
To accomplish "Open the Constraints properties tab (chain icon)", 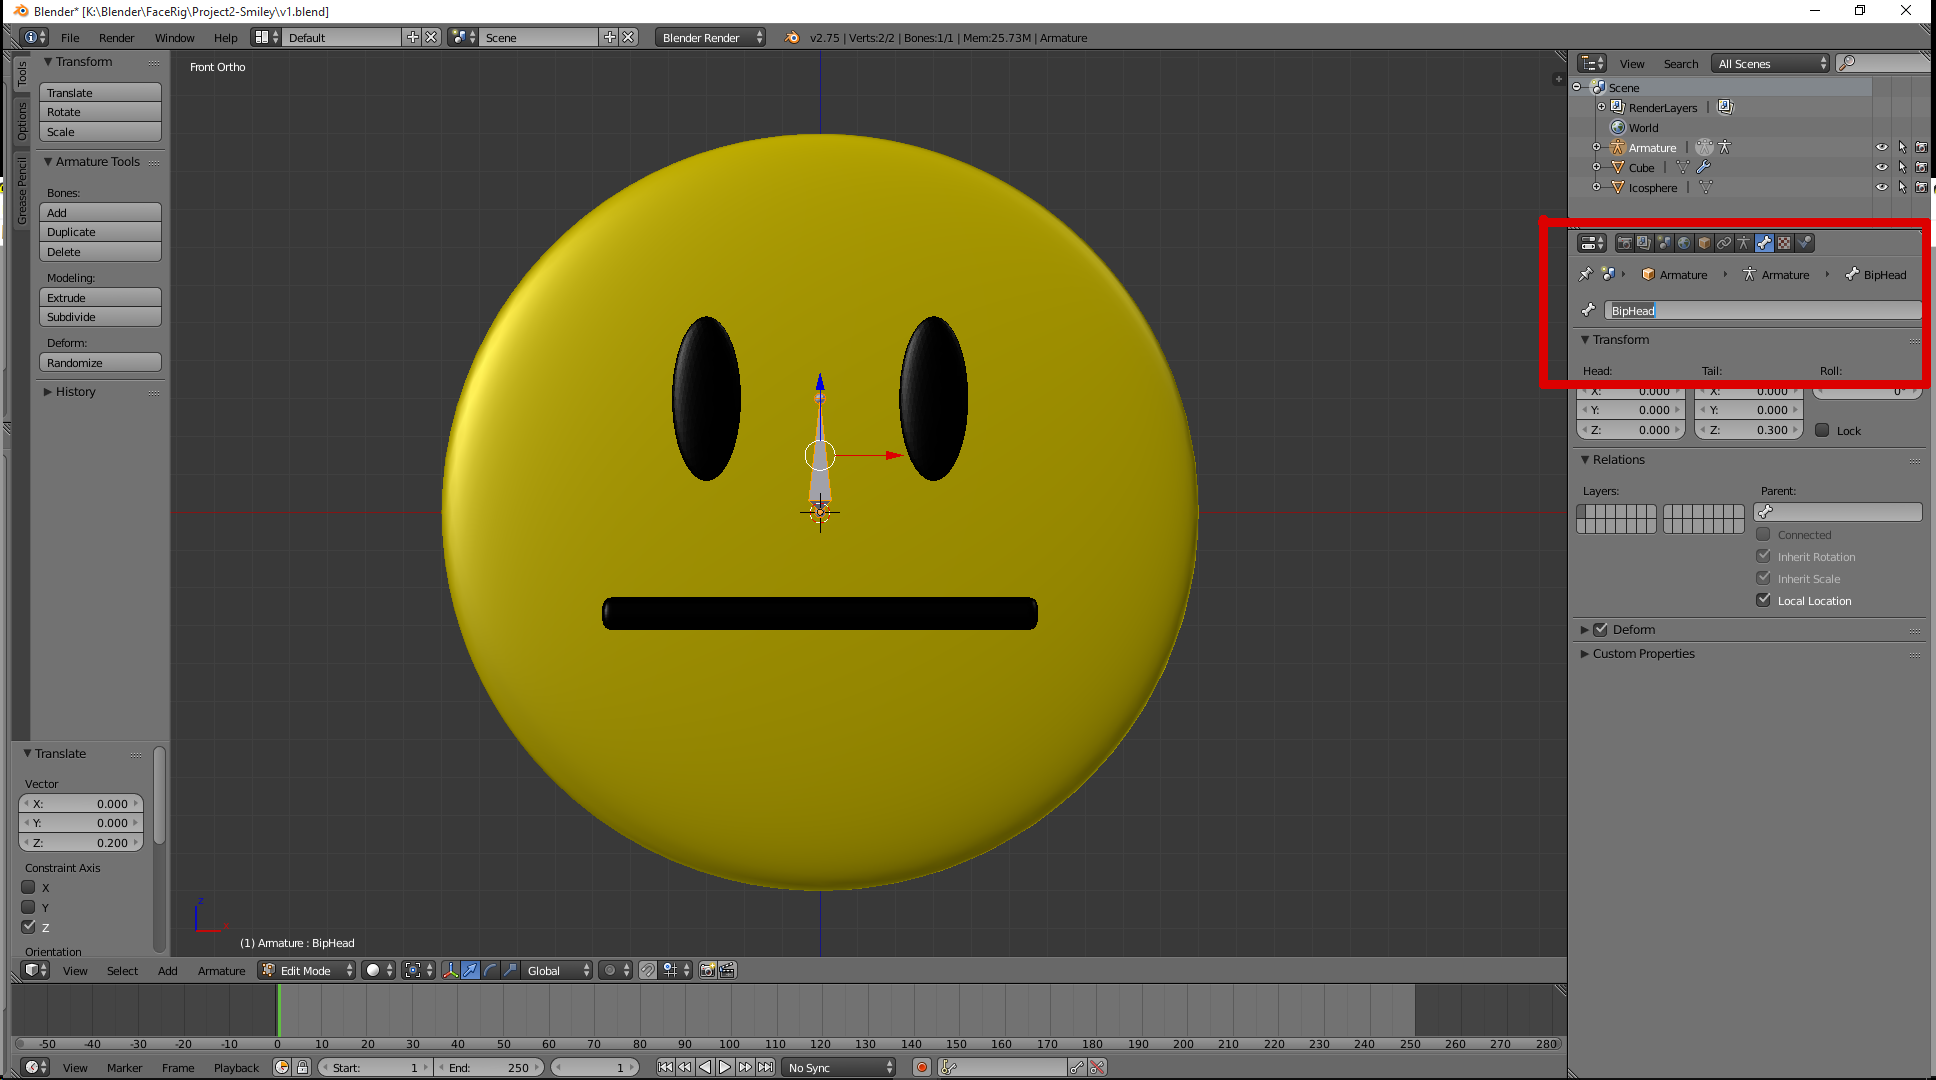I will tap(1724, 243).
